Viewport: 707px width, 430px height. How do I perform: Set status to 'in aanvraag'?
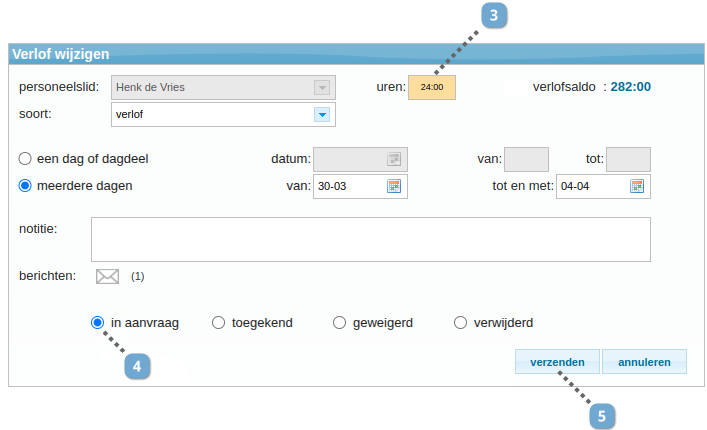[x=97, y=322]
